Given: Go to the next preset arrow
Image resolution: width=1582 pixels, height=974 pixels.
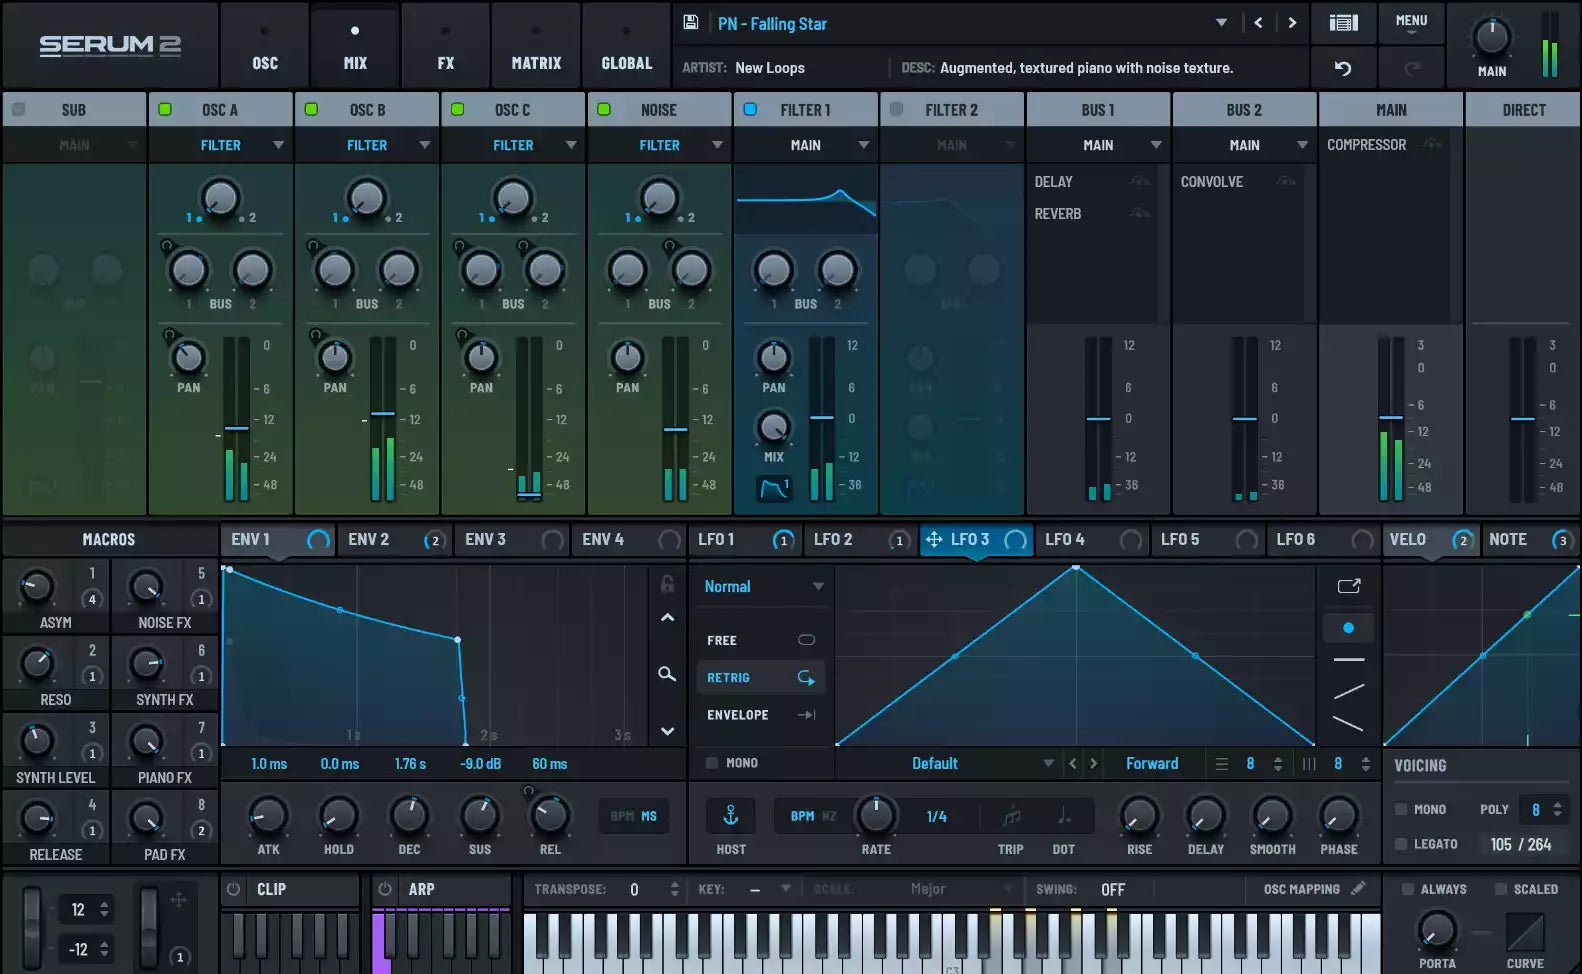Looking at the screenshot, I should (1292, 23).
